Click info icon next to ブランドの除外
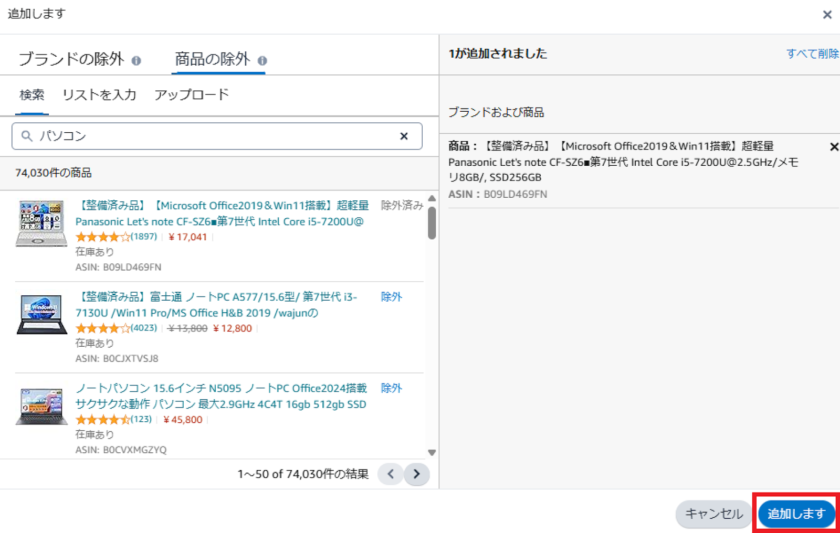 tap(136, 59)
